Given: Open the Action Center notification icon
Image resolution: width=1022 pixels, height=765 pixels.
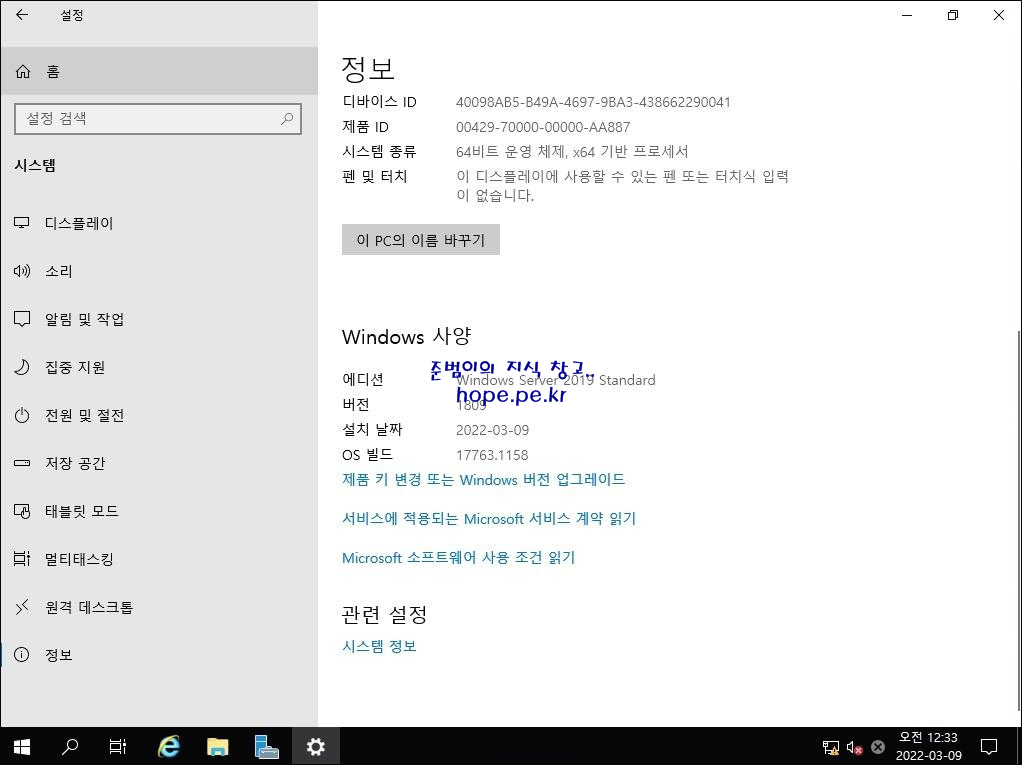Looking at the screenshot, I should click(989, 747).
